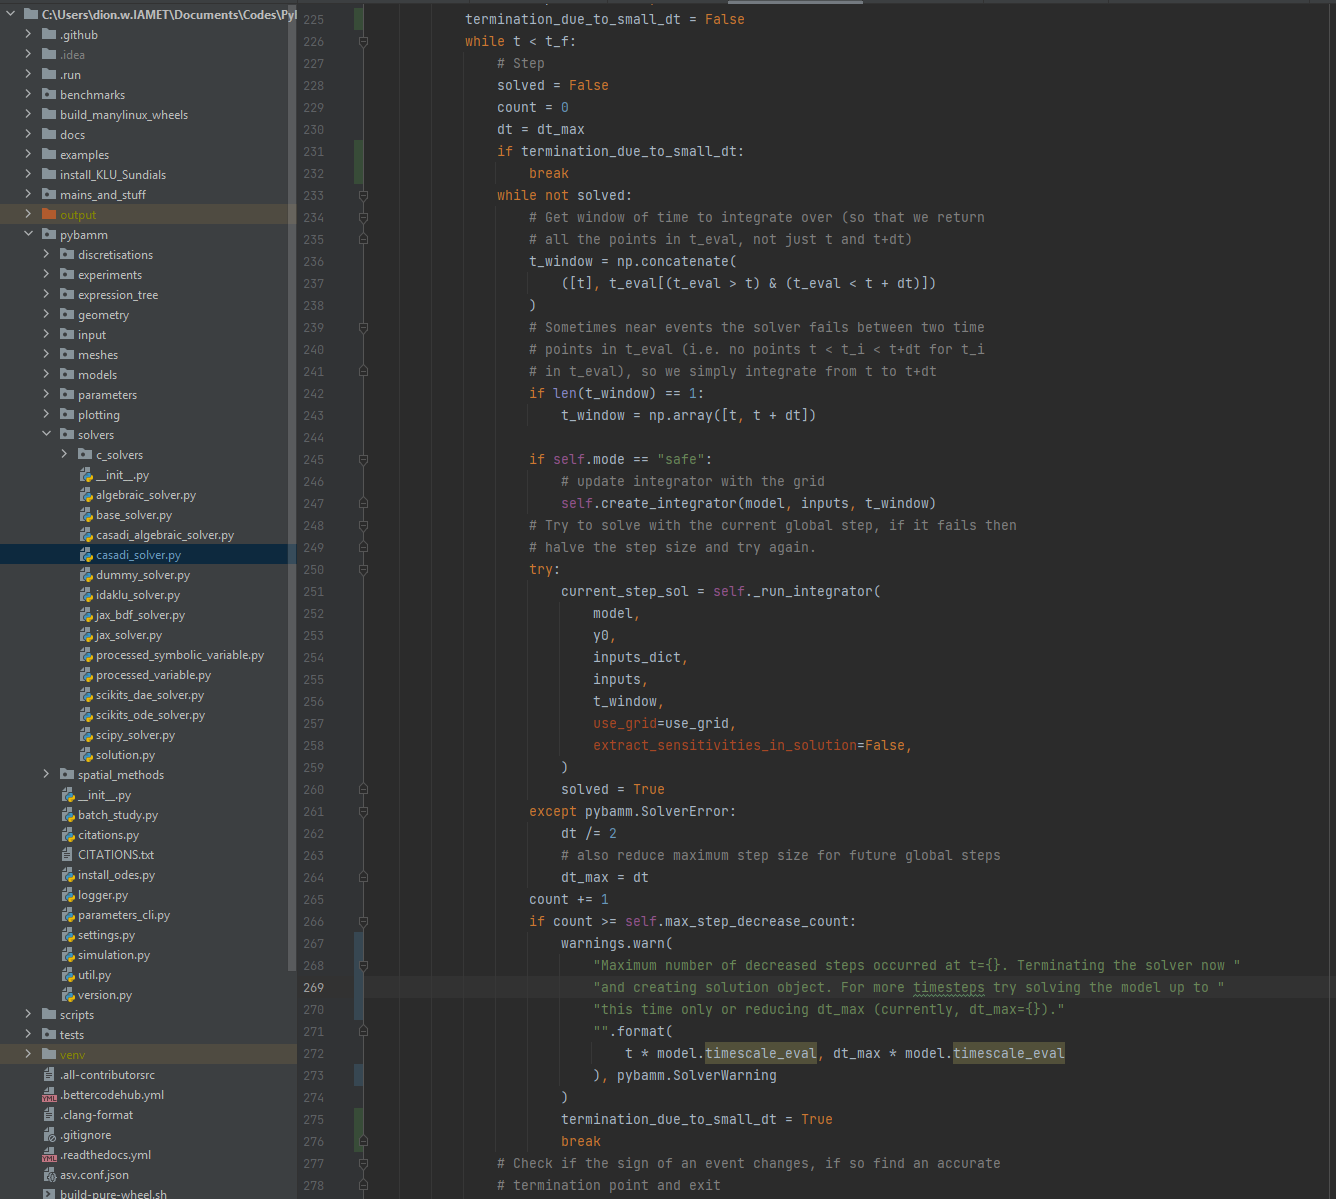Click the YAML file icon for .bettercodehub.yml

point(49,1094)
